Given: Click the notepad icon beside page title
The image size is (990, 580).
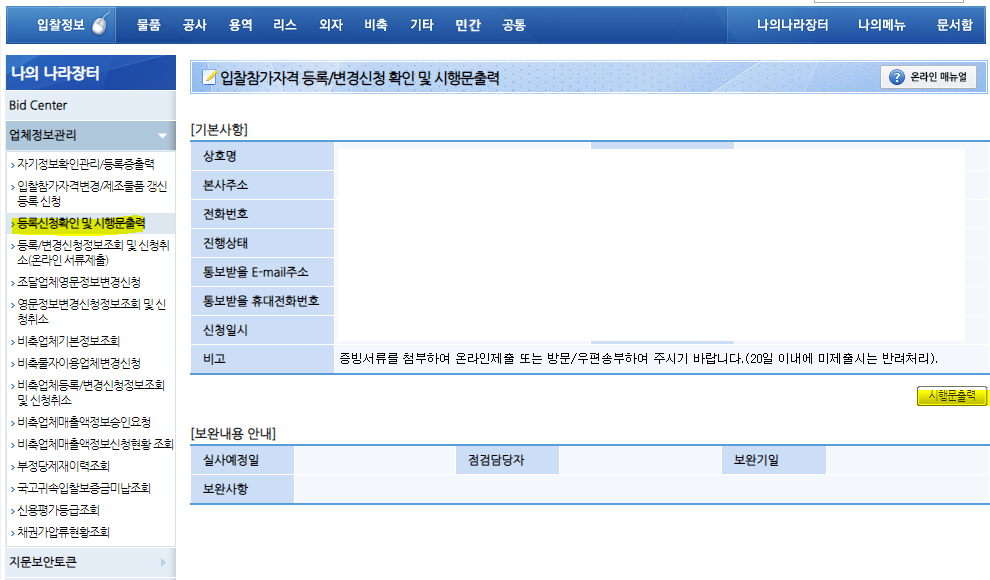Looking at the screenshot, I should (x=209, y=77).
